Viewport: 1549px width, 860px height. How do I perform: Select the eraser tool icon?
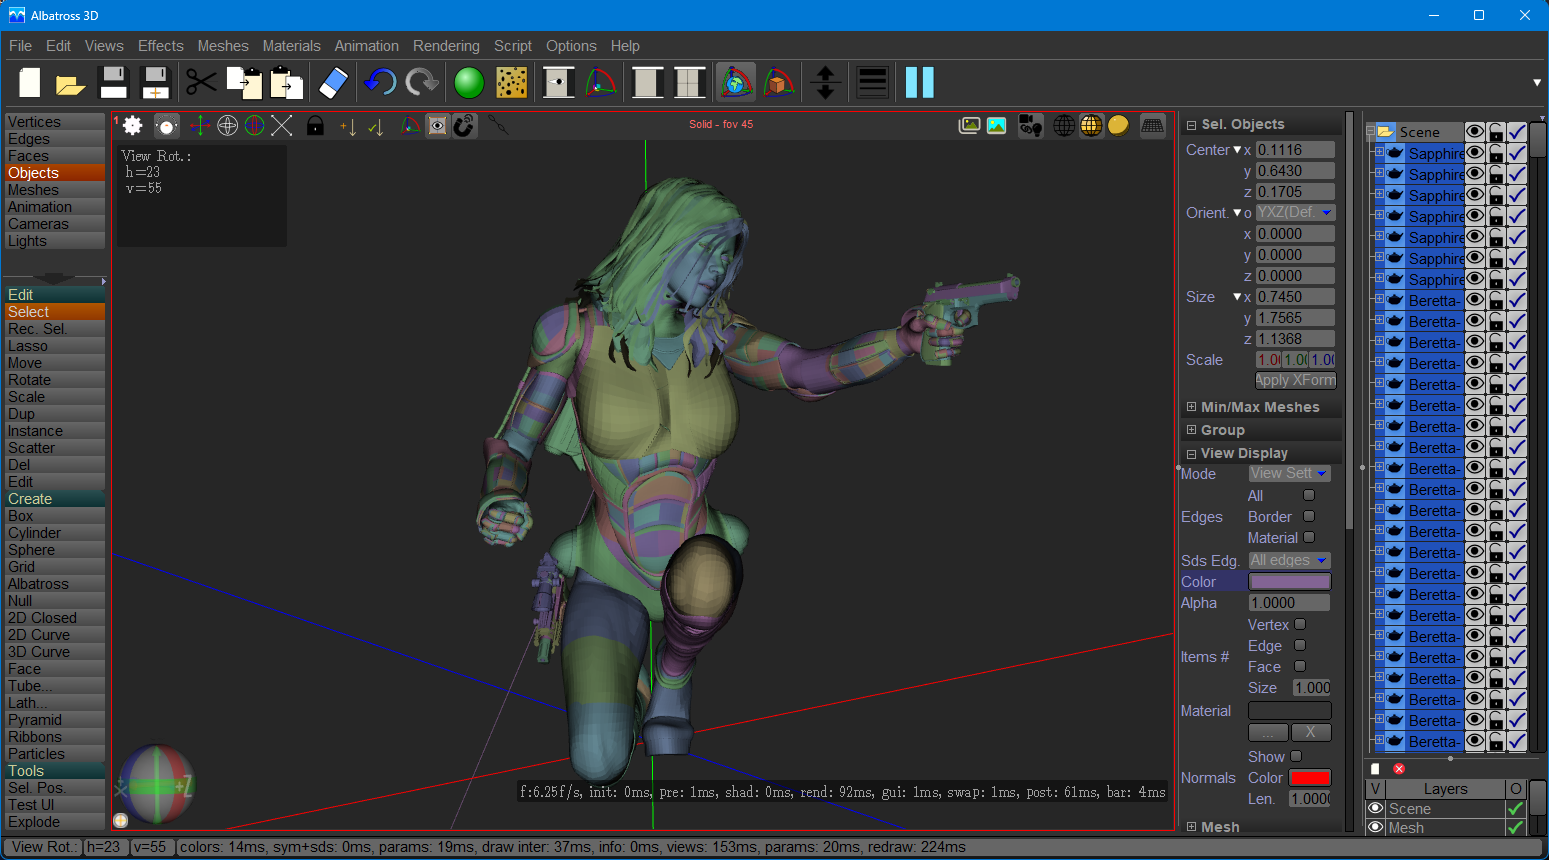(333, 83)
